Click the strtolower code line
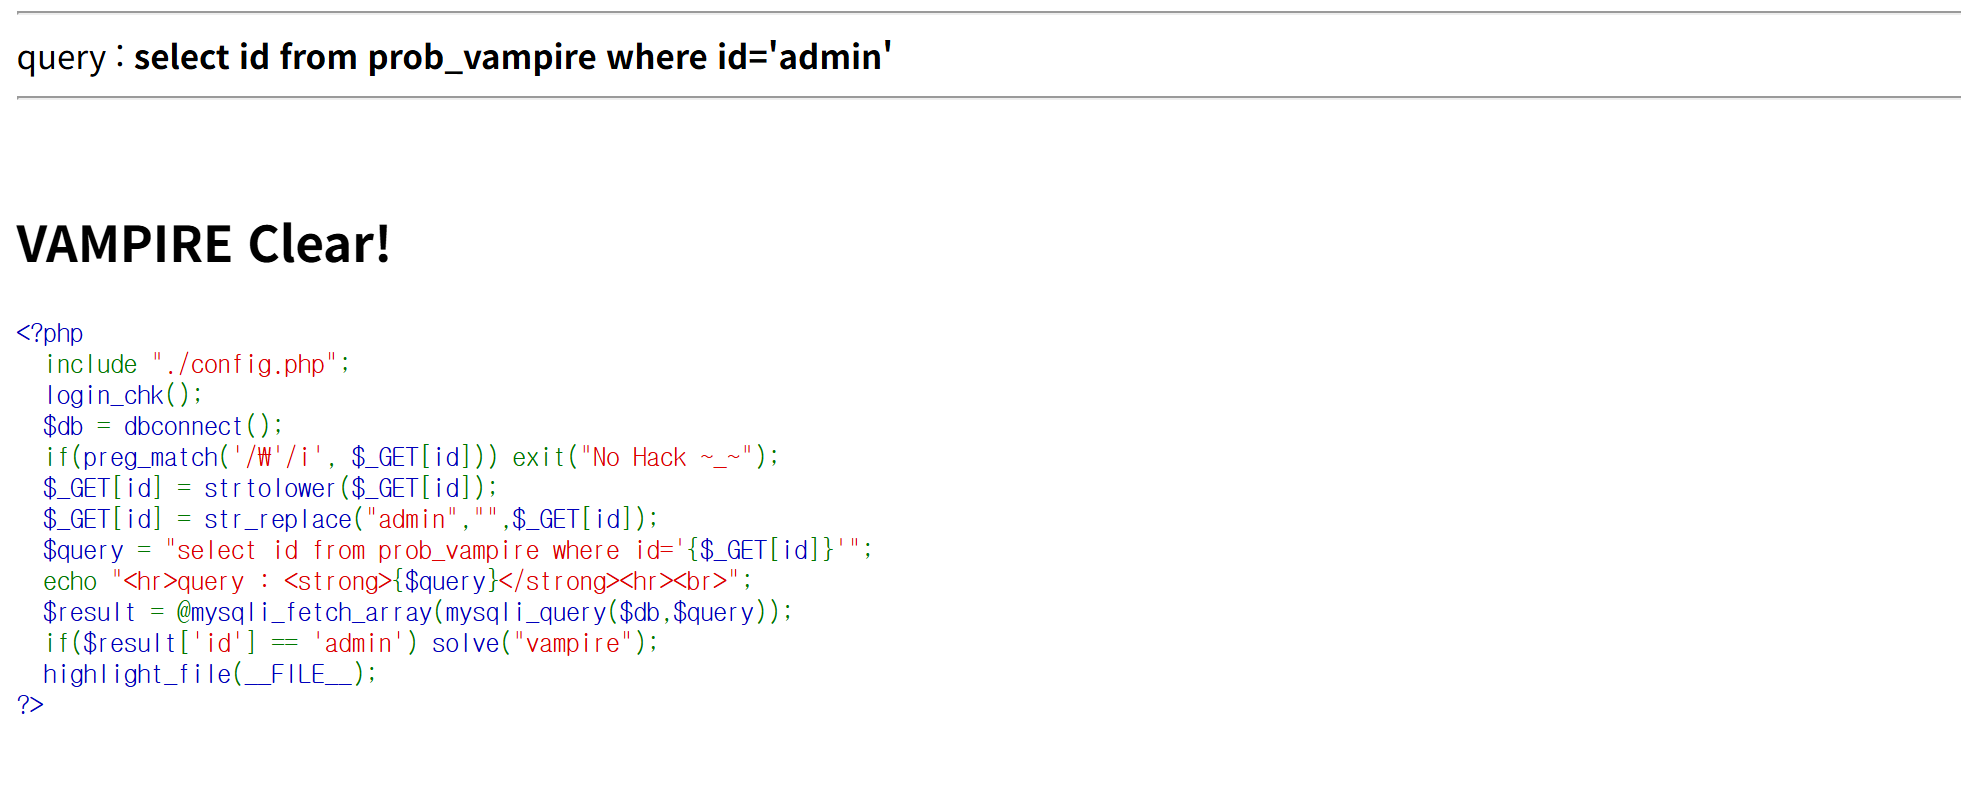 tap(270, 488)
